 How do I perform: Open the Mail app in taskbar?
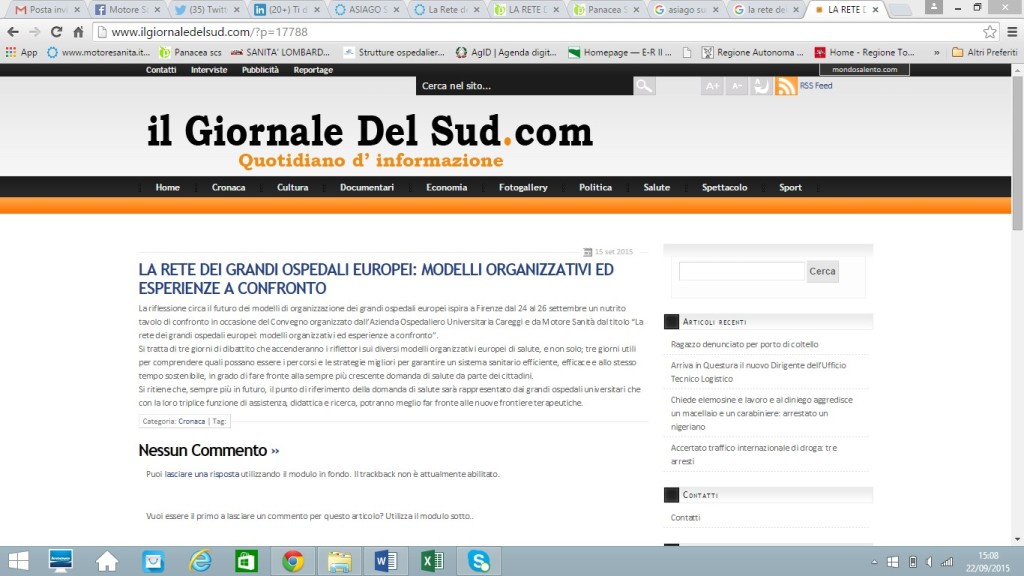[153, 561]
